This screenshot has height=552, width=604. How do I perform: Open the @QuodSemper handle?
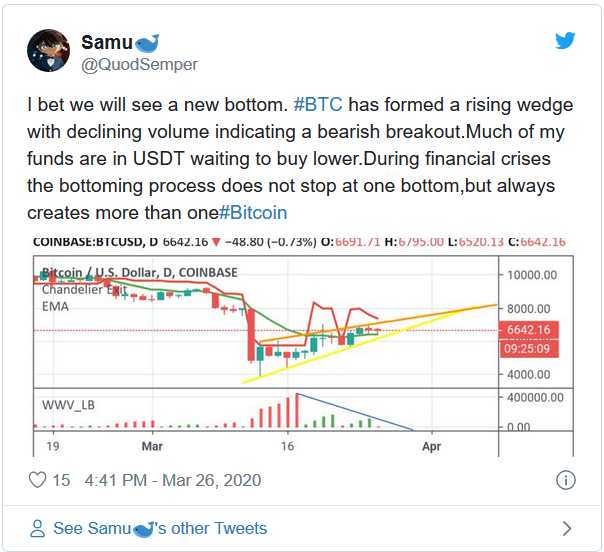pyautogui.click(x=139, y=65)
